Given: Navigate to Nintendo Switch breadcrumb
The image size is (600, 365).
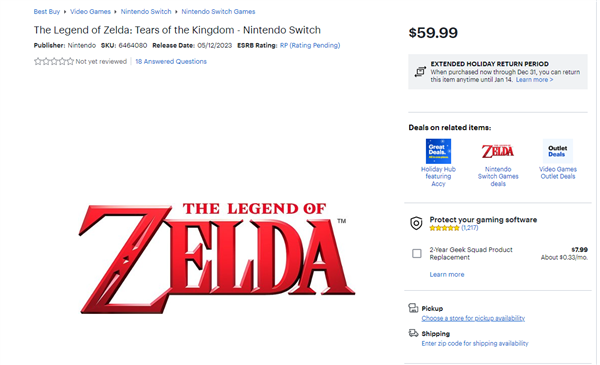Looking at the screenshot, I should pos(146,11).
